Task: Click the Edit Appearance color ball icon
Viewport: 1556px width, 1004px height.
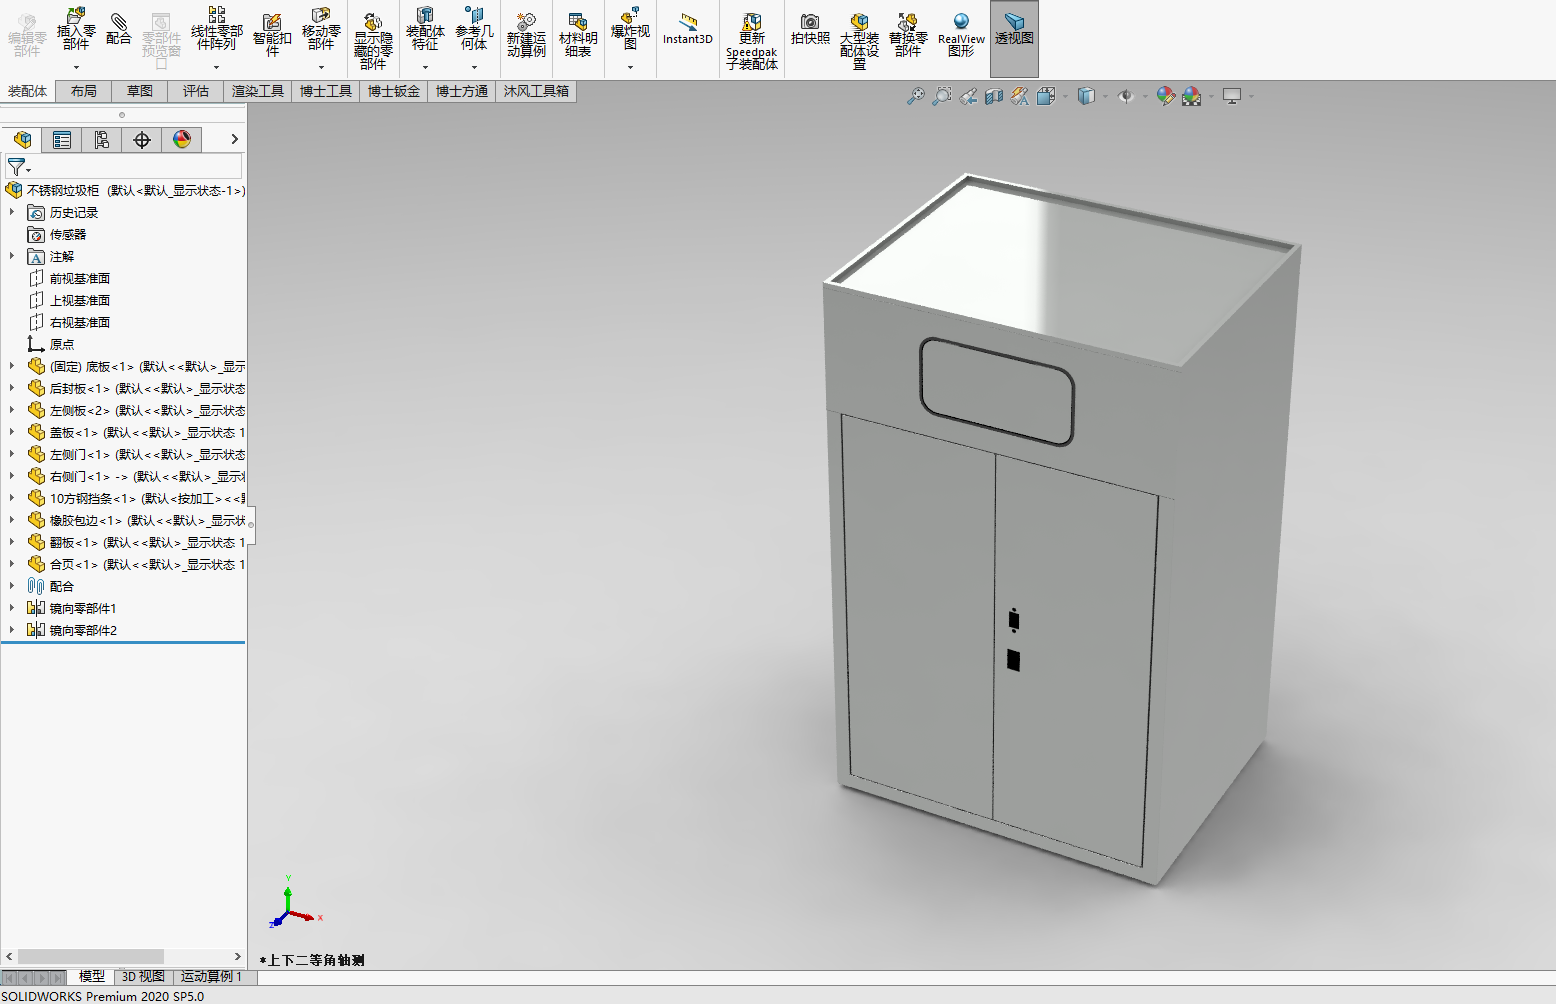Action: tap(1165, 96)
